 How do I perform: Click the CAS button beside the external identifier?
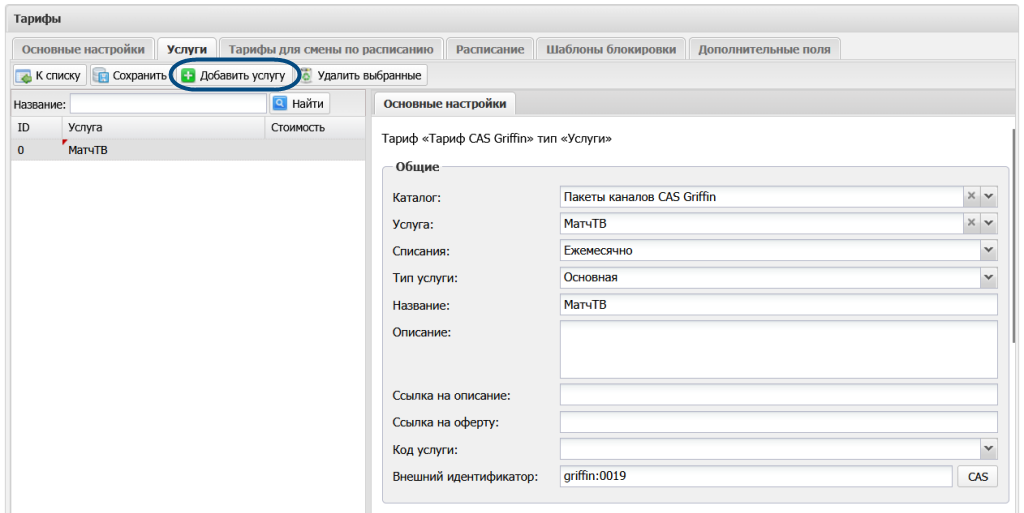pos(978,476)
